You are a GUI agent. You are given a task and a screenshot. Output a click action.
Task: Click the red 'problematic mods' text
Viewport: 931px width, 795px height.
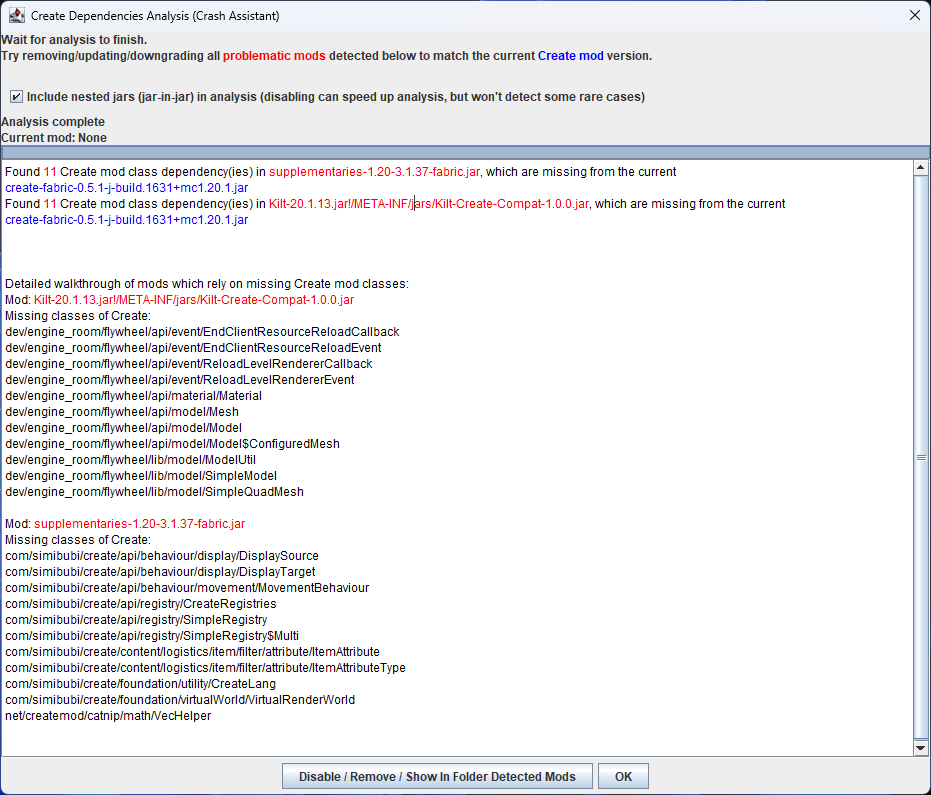click(274, 56)
